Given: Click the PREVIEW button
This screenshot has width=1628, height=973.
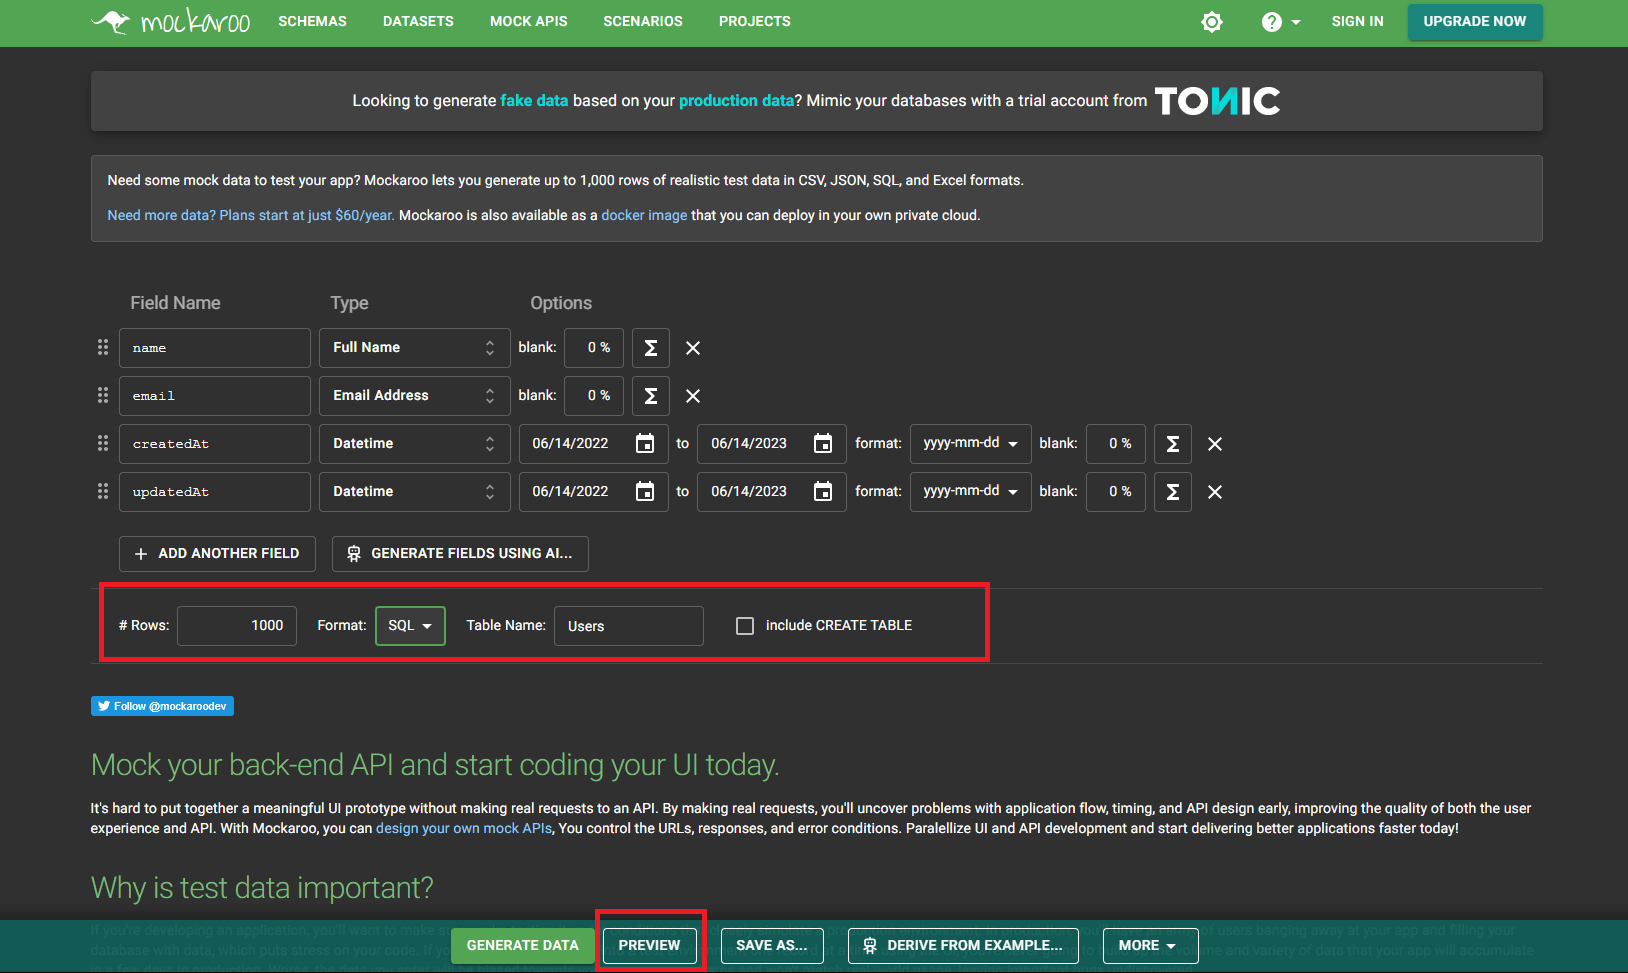Looking at the screenshot, I should (x=649, y=946).
